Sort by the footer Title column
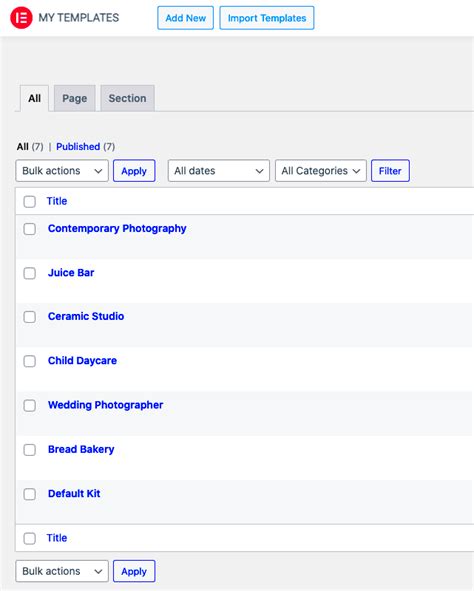This screenshot has width=474, height=591. pyautogui.click(x=57, y=538)
